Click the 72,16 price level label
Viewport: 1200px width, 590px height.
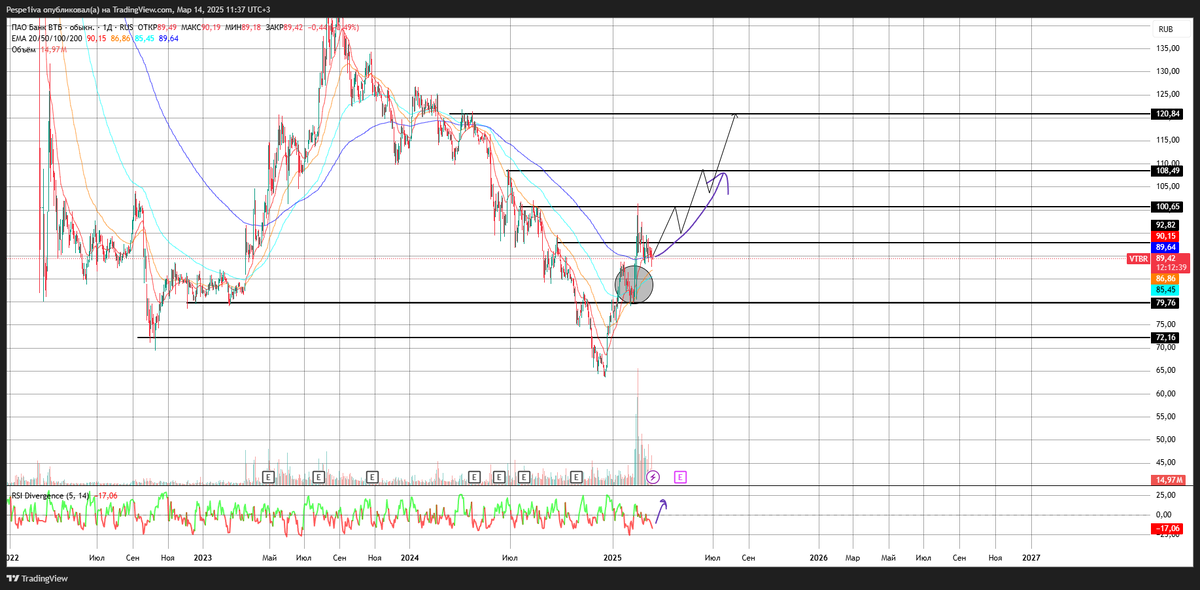click(x=1166, y=338)
